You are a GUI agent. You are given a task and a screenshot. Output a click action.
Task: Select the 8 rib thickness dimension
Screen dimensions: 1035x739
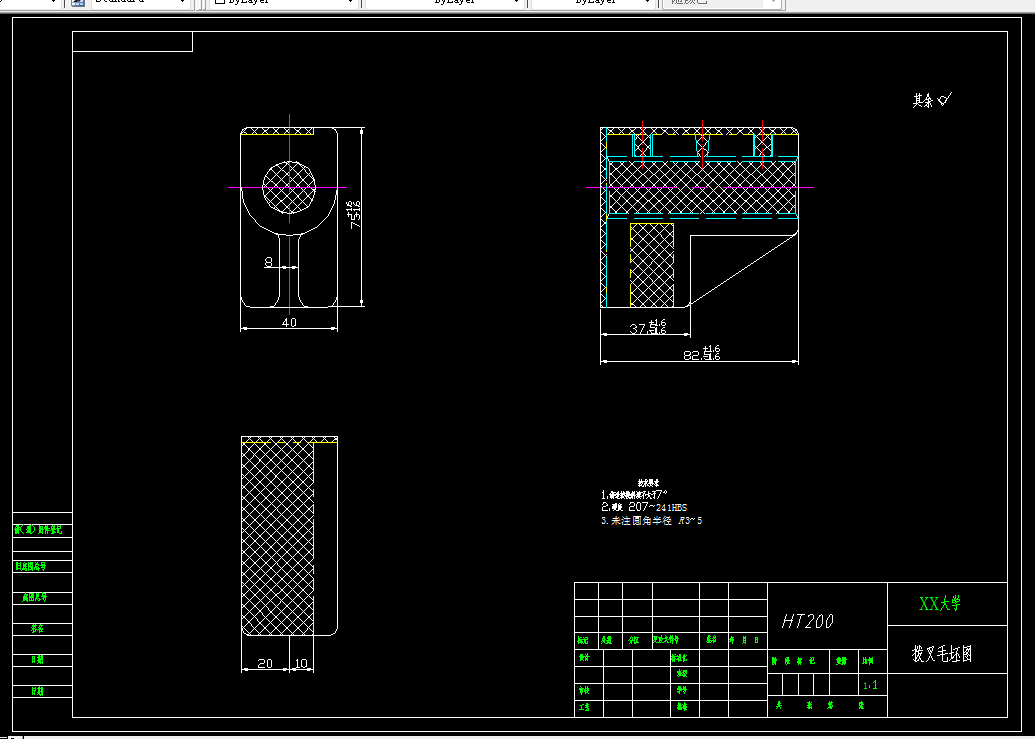269,262
